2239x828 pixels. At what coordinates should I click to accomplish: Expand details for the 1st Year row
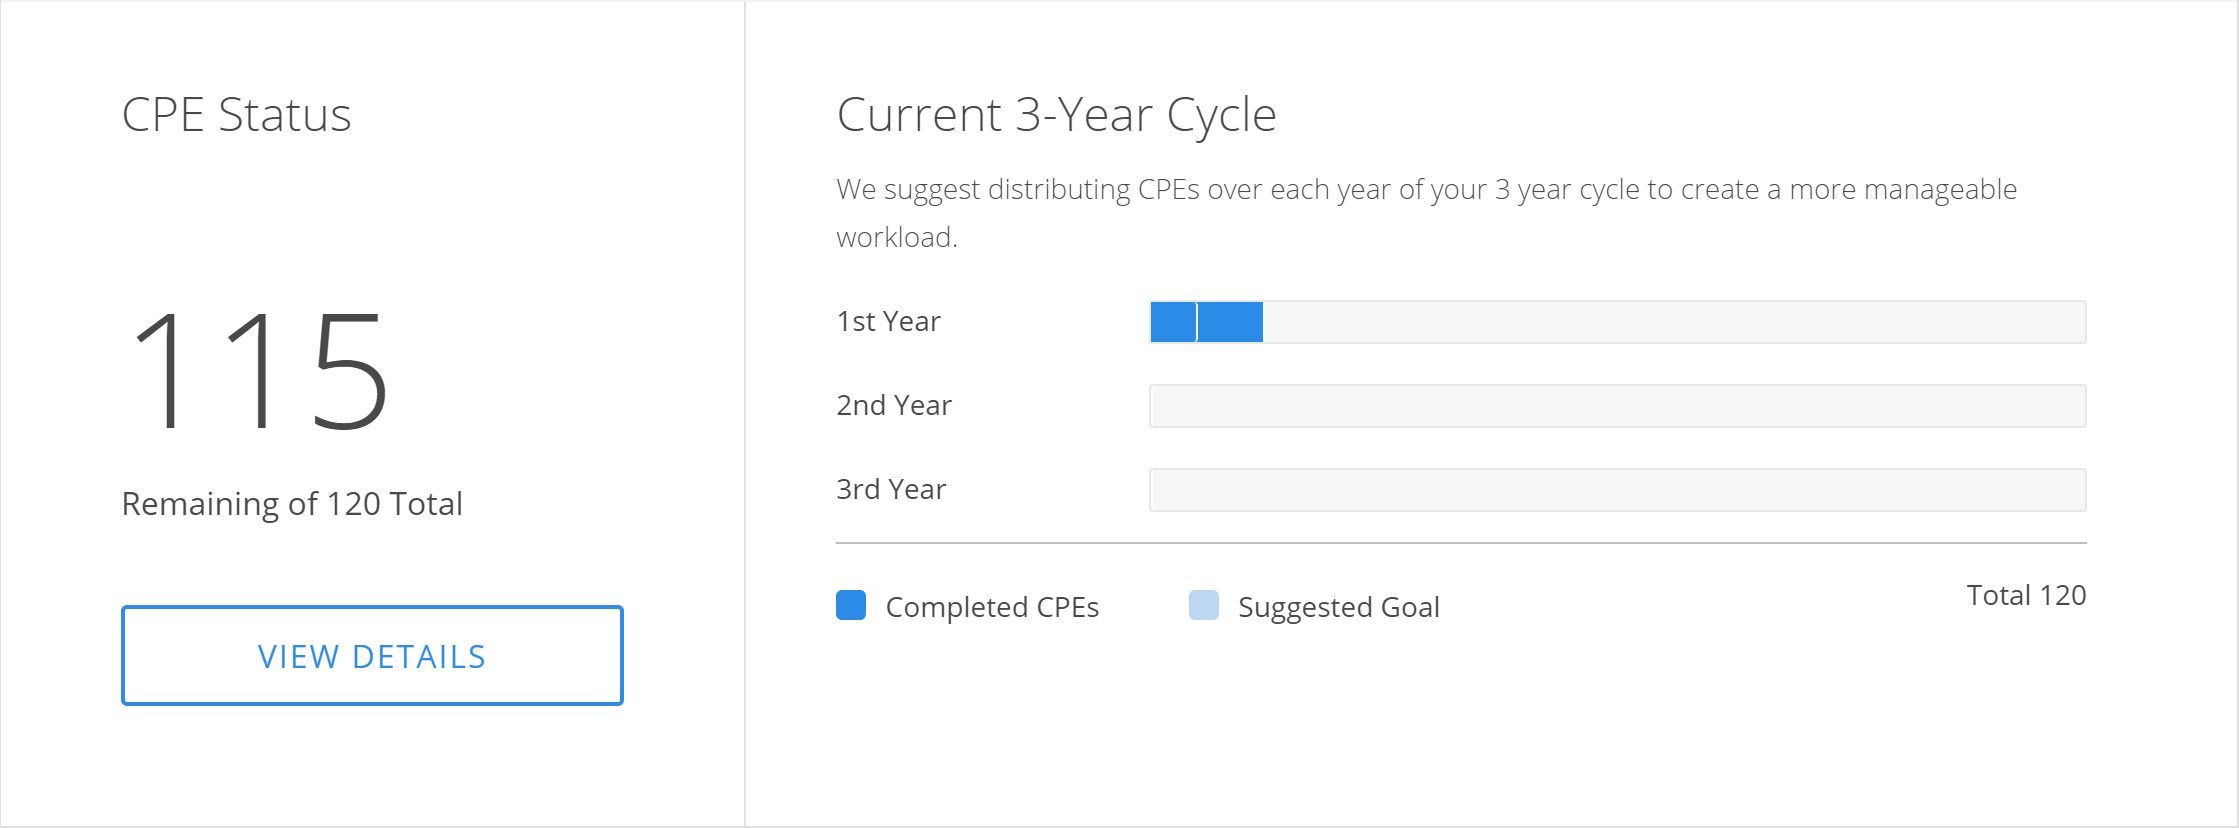click(889, 321)
